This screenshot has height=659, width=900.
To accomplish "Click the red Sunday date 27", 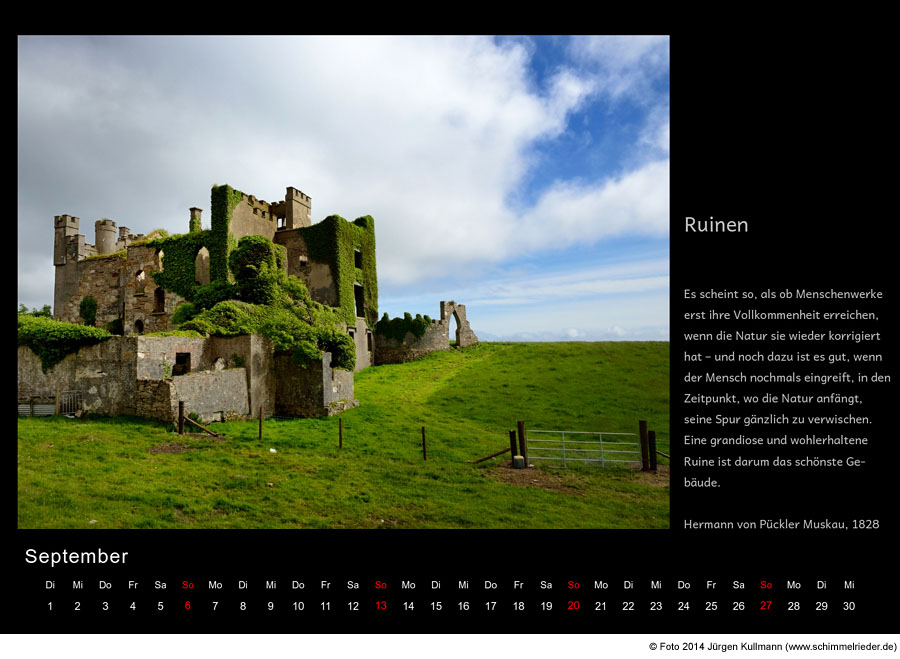I will (x=766, y=606).
